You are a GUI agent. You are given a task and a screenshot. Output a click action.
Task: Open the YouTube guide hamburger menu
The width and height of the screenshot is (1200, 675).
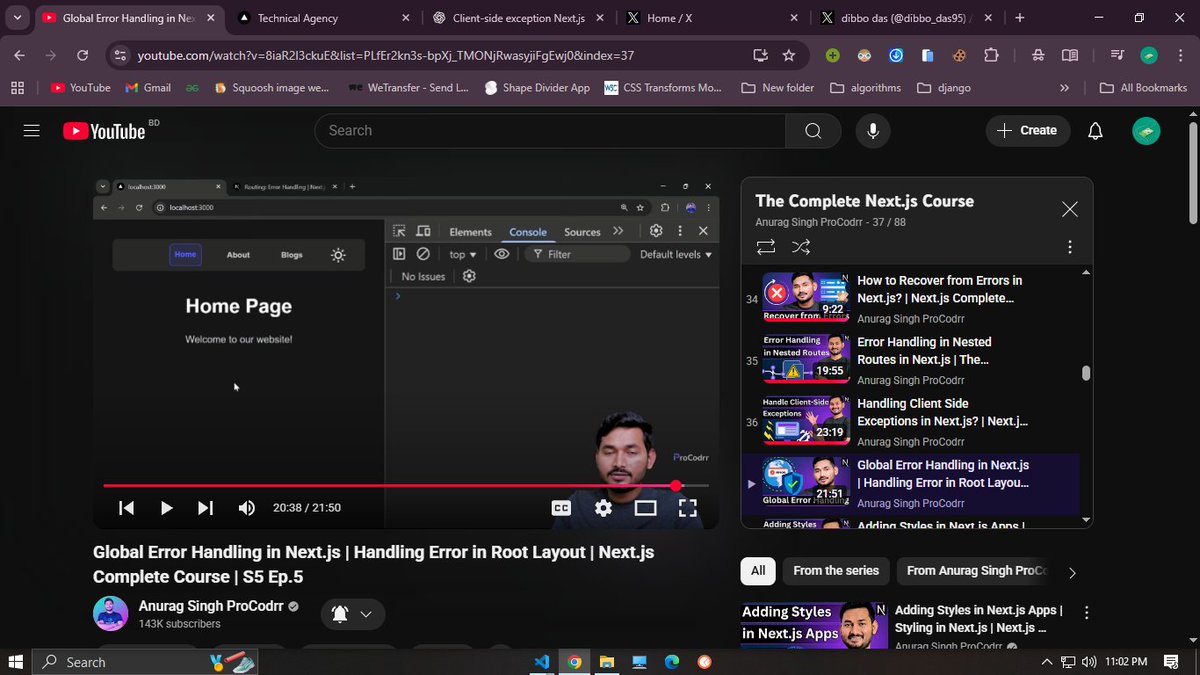[32, 130]
